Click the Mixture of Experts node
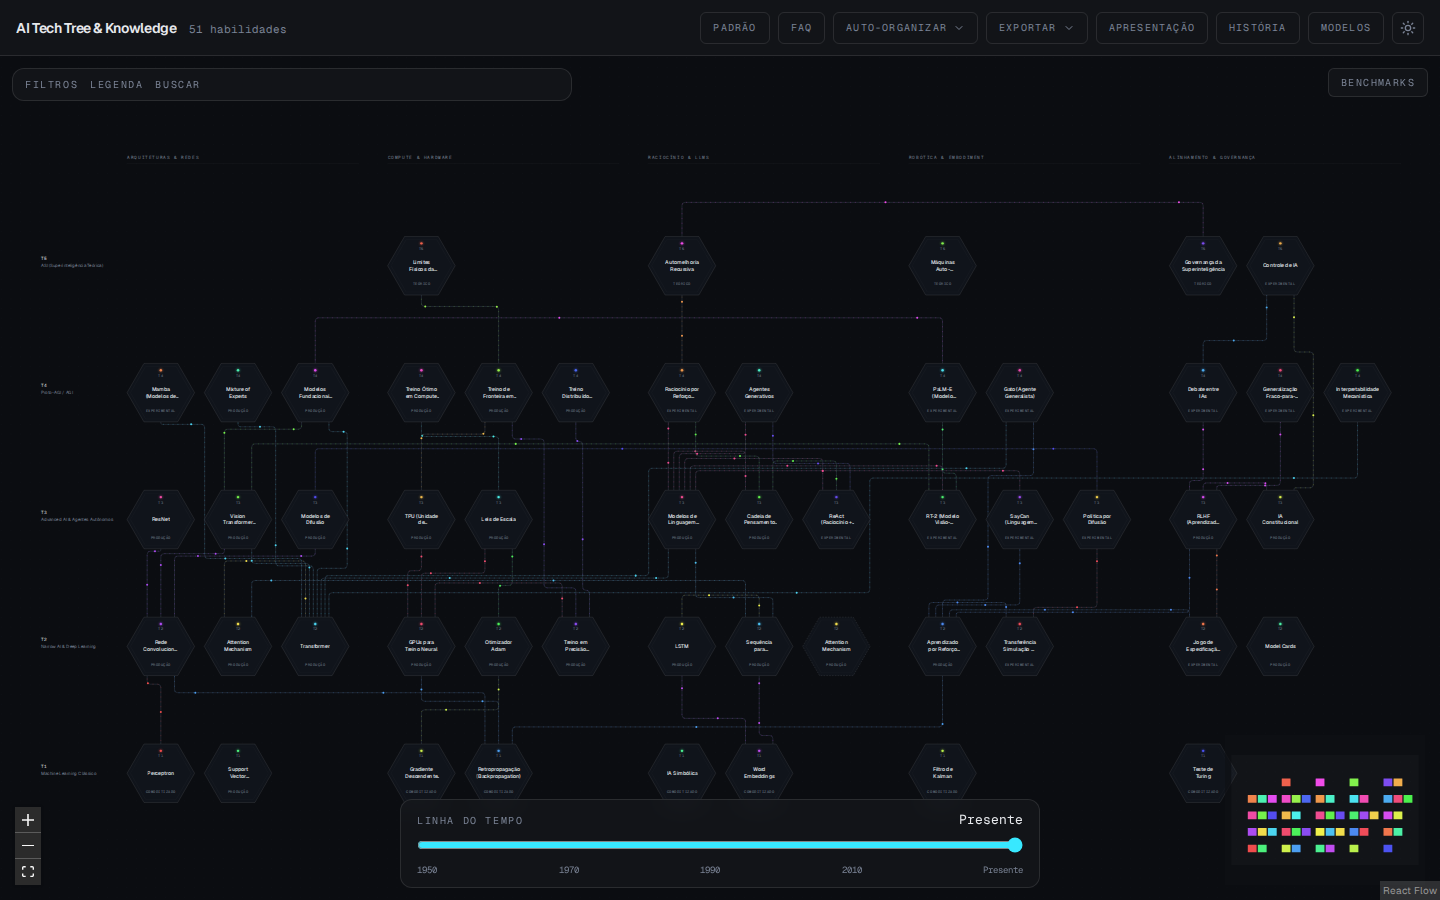The height and width of the screenshot is (900, 1440). click(238, 393)
